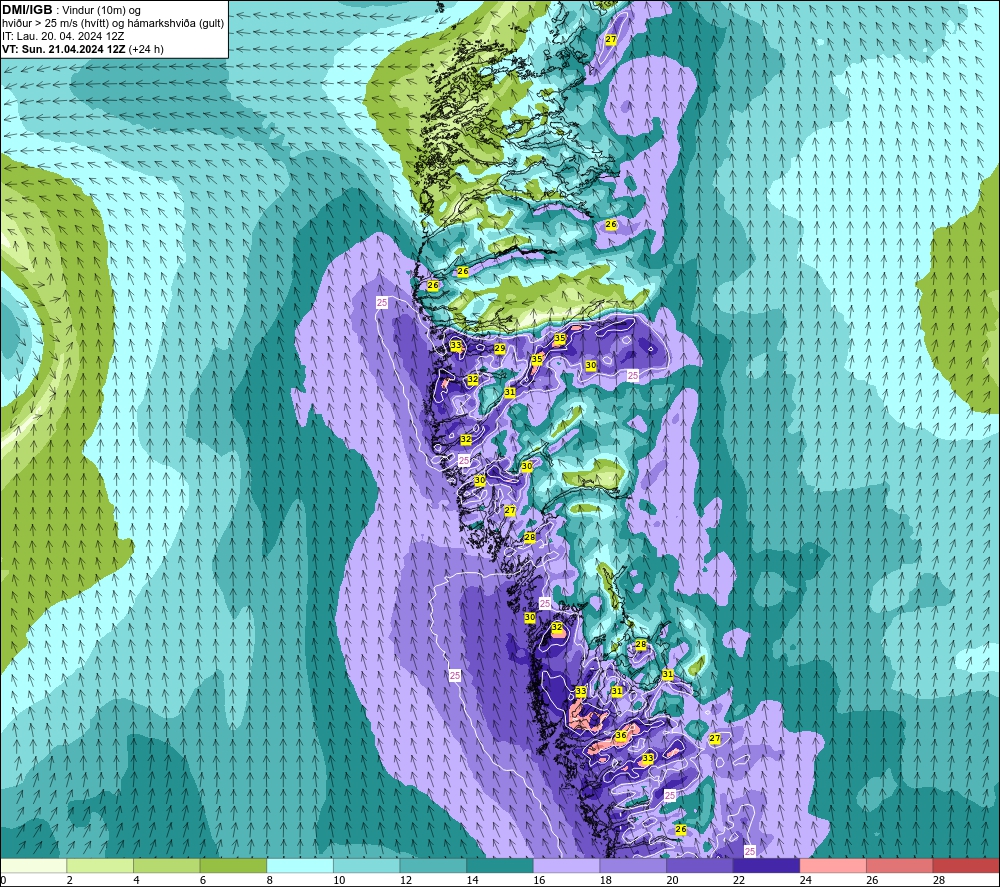Viewport: 1000px width, 887px height.
Task: Click the yellow gust label '29' on the map
Action: [500, 348]
